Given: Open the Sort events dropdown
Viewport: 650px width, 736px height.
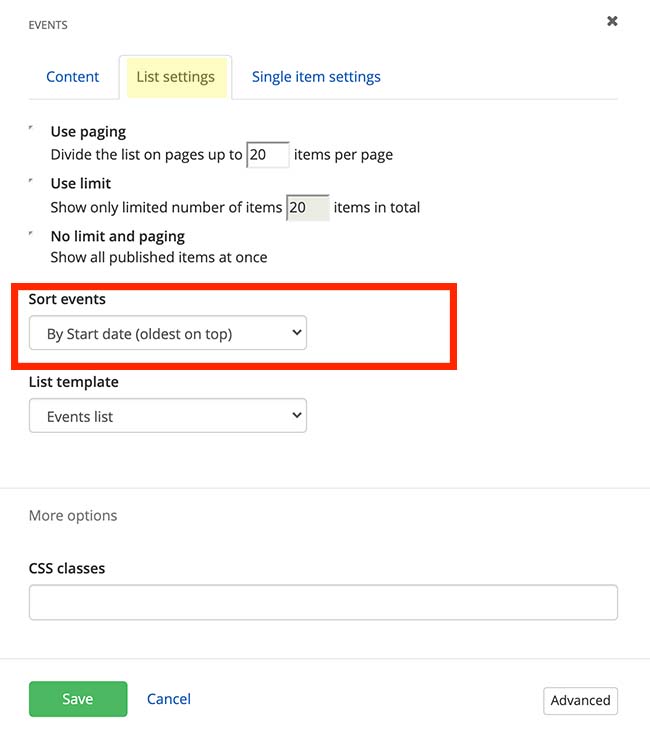Looking at the screenshot, I should (168, 334).
